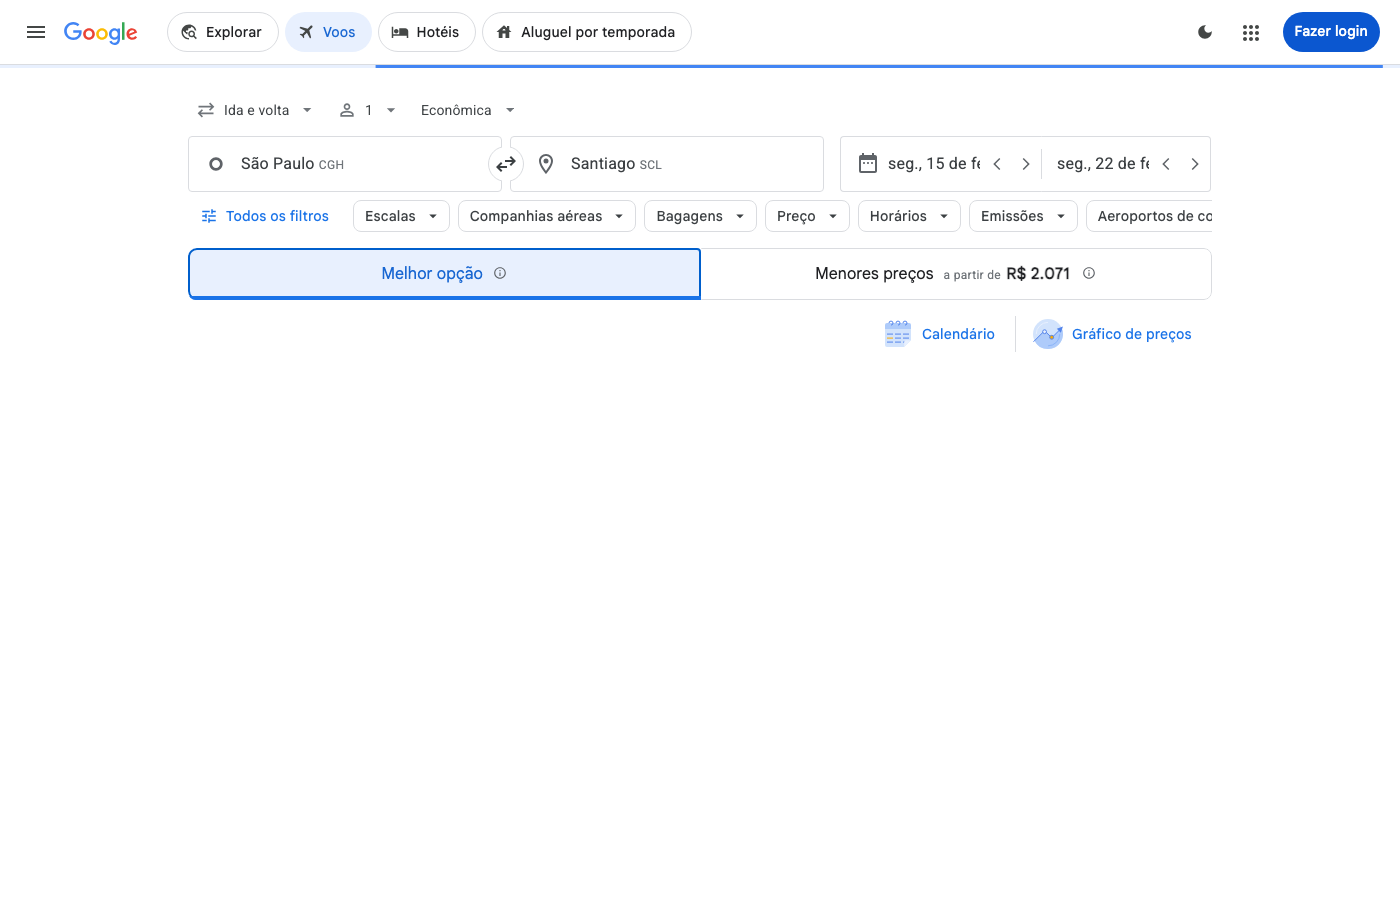The height and width of the screenshot is (900, 1400).
Task: Click the calendar icon in date field
Action: (868, 164)
